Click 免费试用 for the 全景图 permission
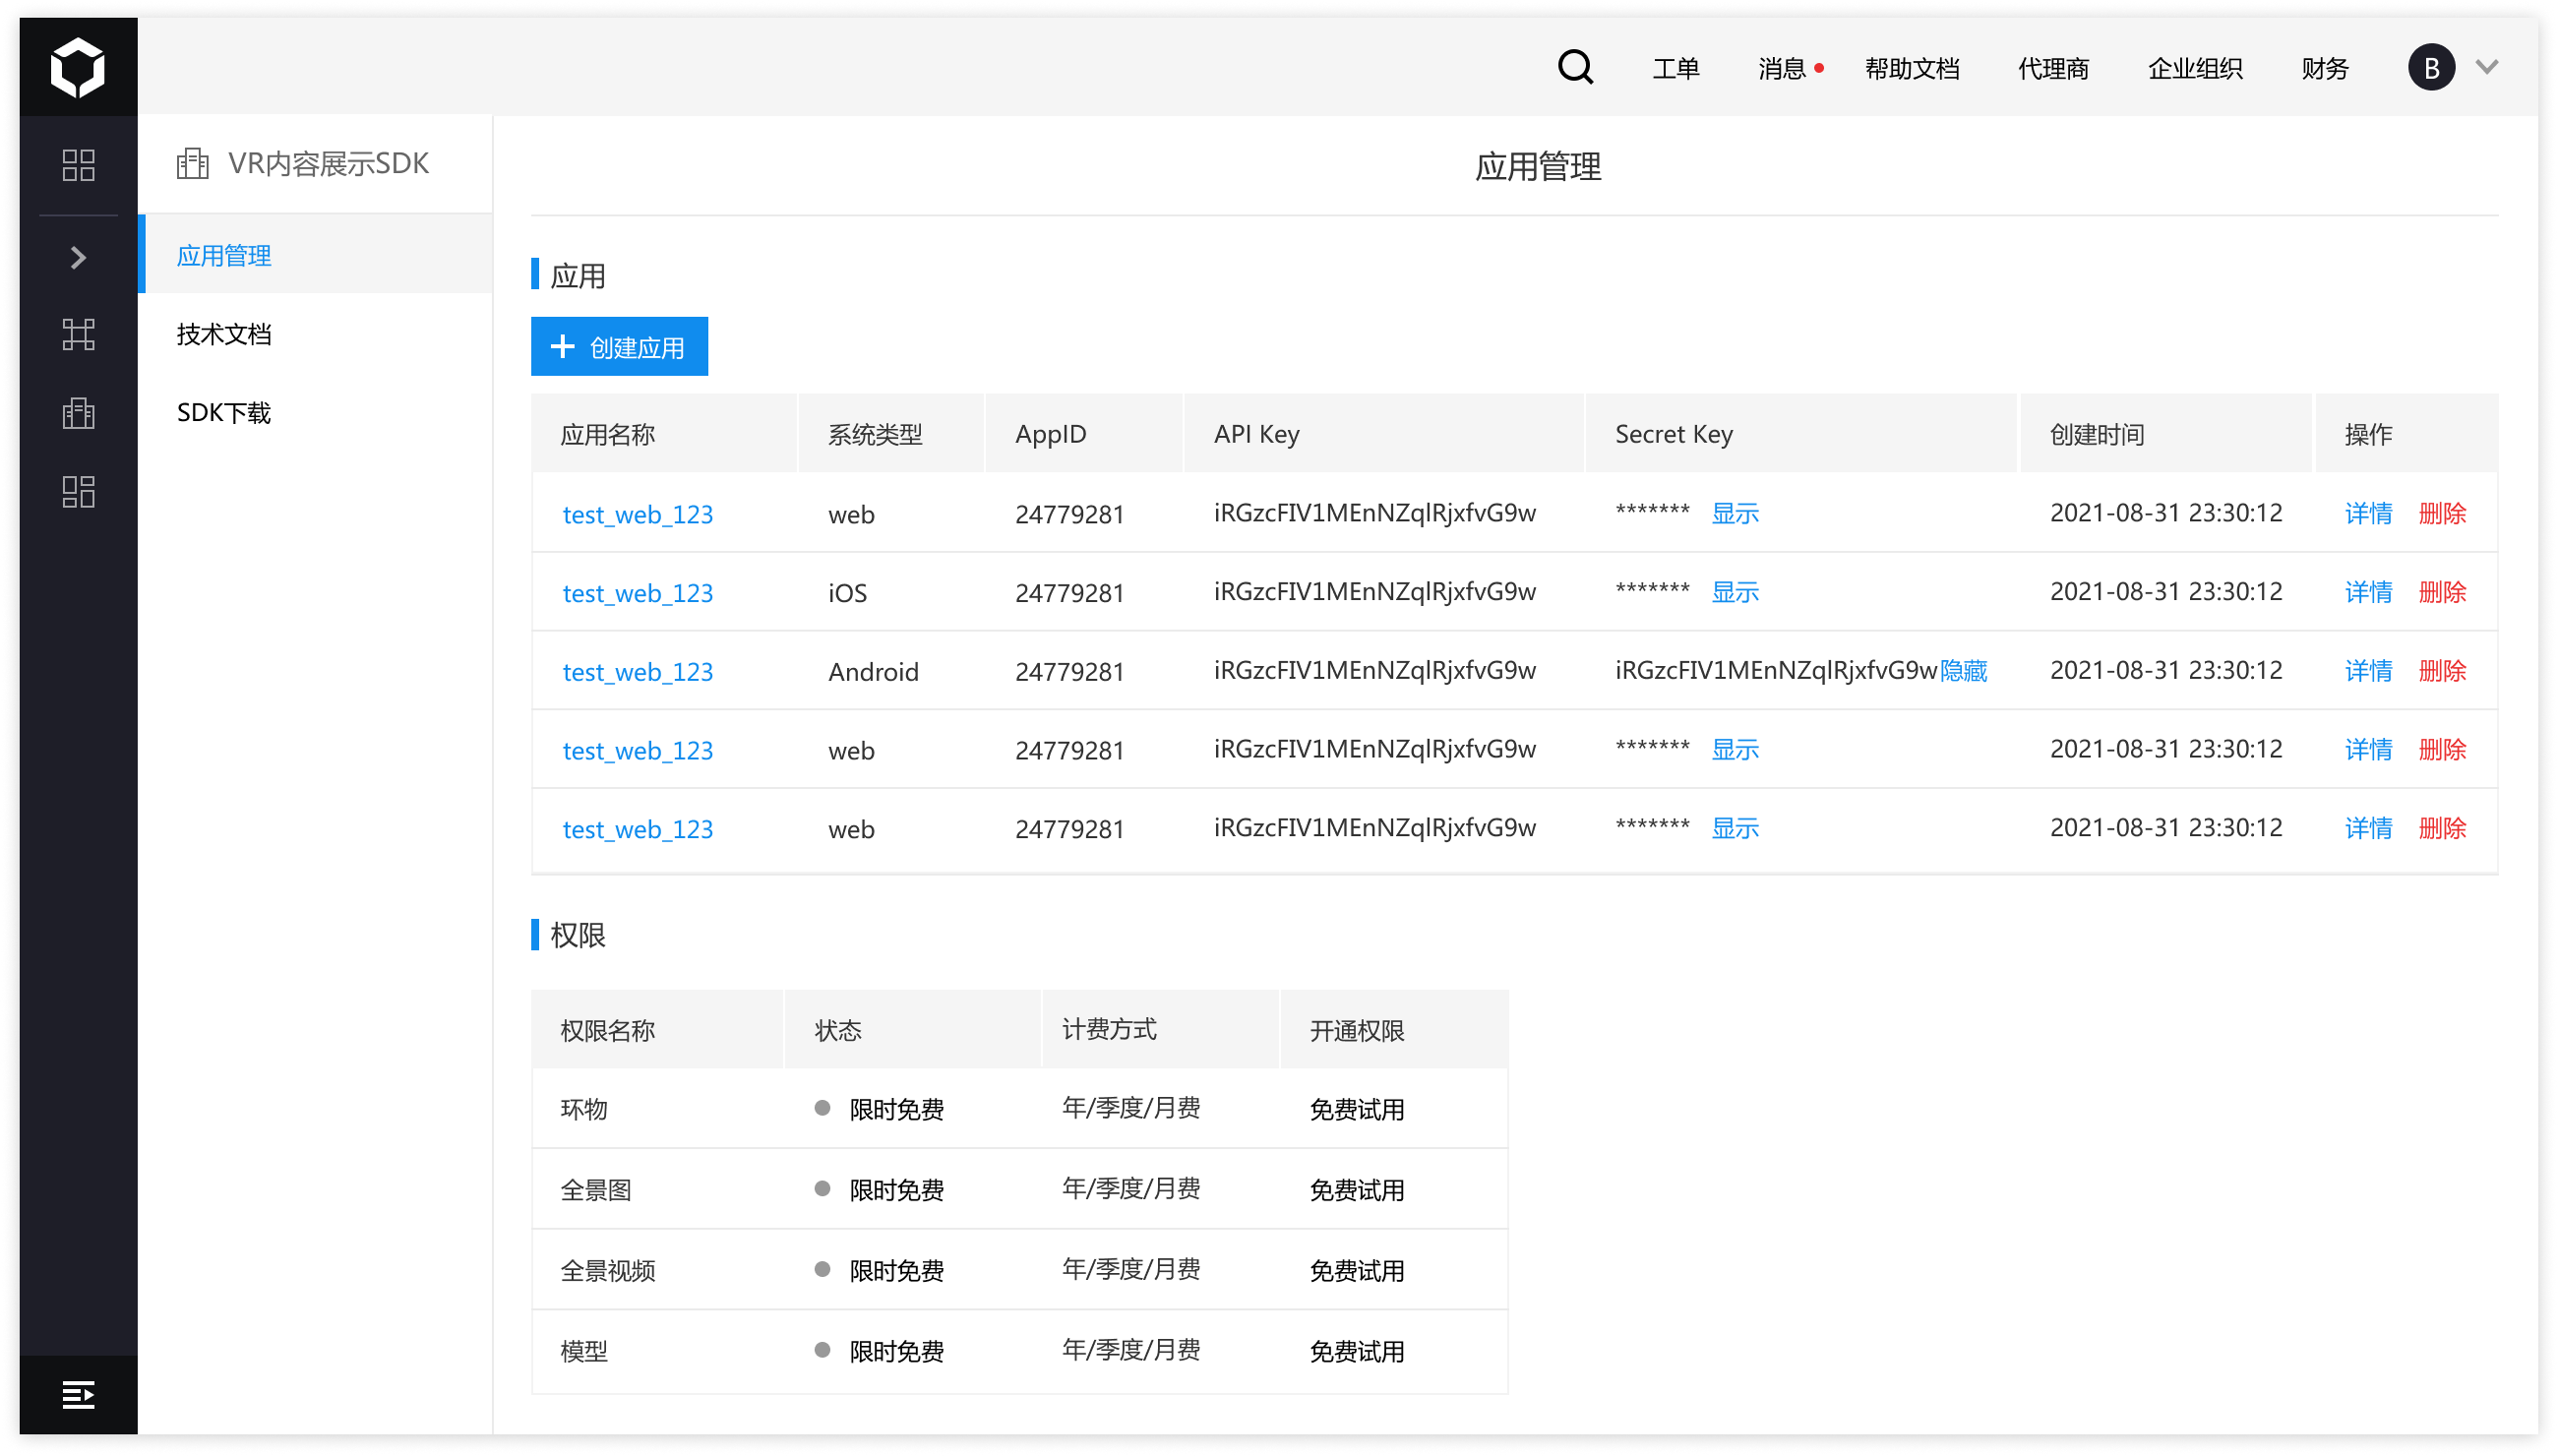Screen dimensions: 2558x1456 pyautogui.click(x=1357, y=1190)
